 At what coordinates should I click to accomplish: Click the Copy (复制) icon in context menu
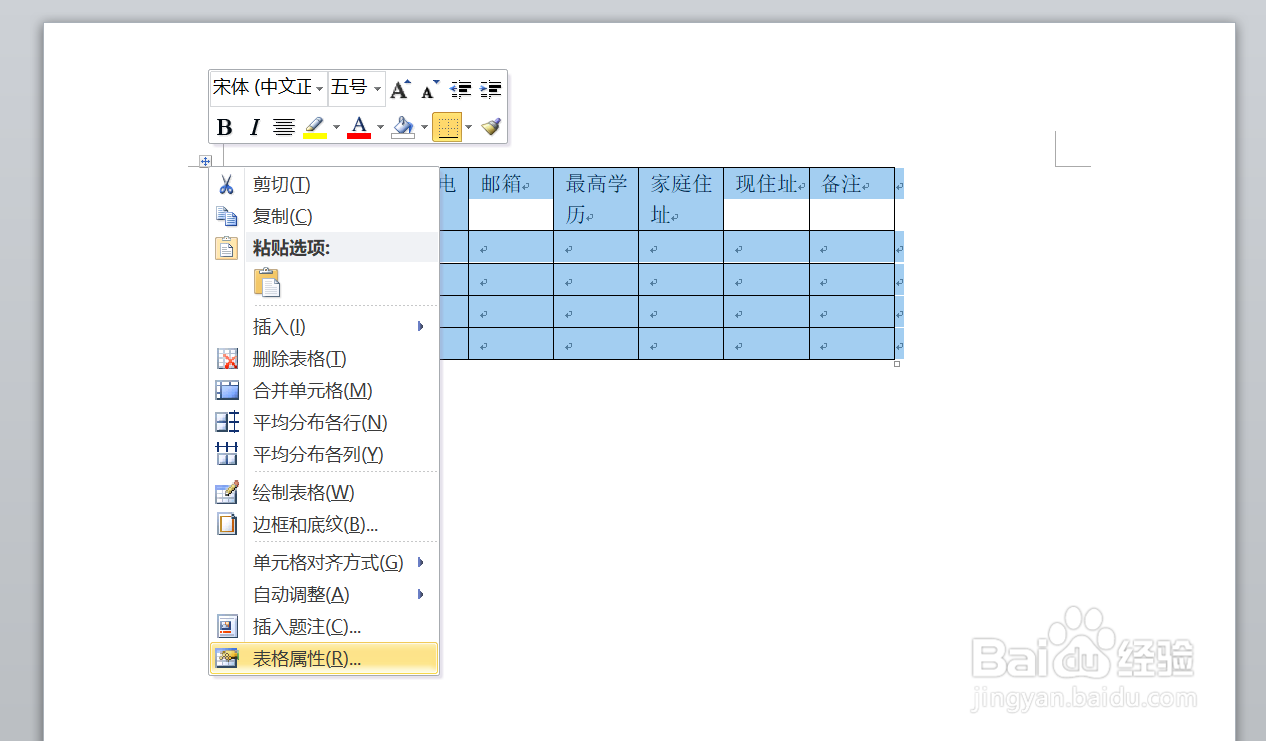(227, 215)
